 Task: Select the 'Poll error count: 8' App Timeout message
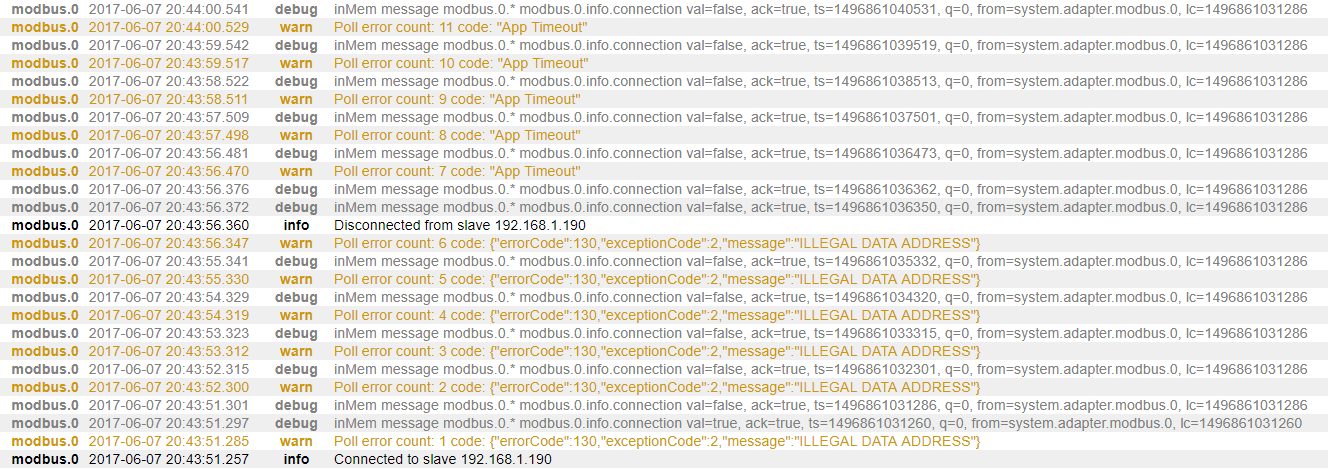click(457, 135)
